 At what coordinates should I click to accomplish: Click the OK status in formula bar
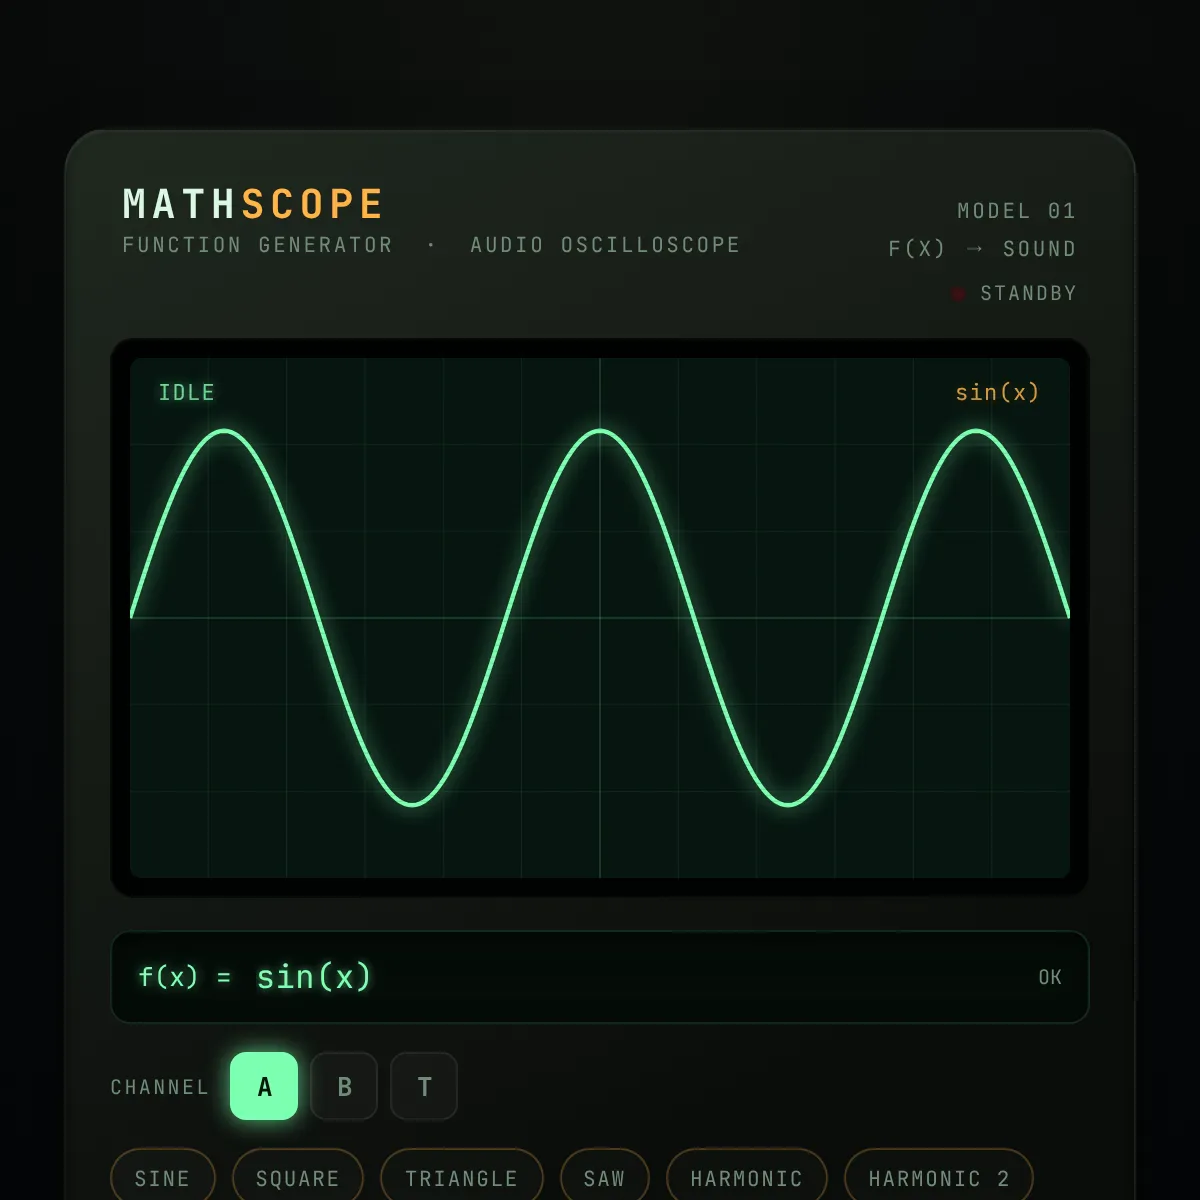click(x=1050, y=977)
